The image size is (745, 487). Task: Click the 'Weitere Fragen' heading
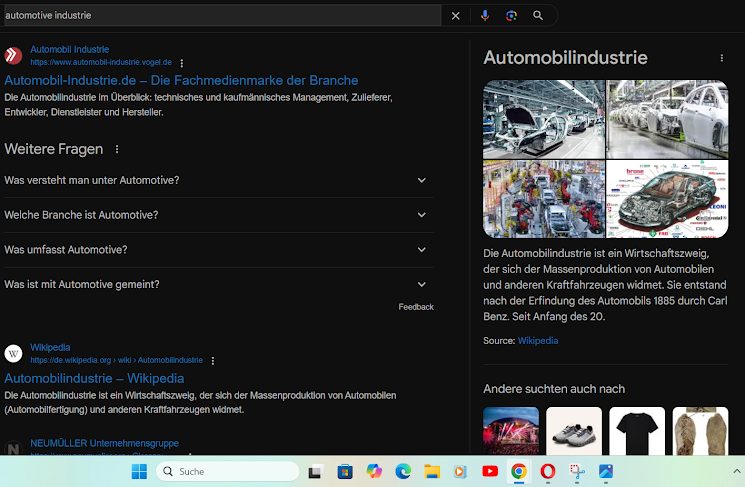(x=54, y=149)
